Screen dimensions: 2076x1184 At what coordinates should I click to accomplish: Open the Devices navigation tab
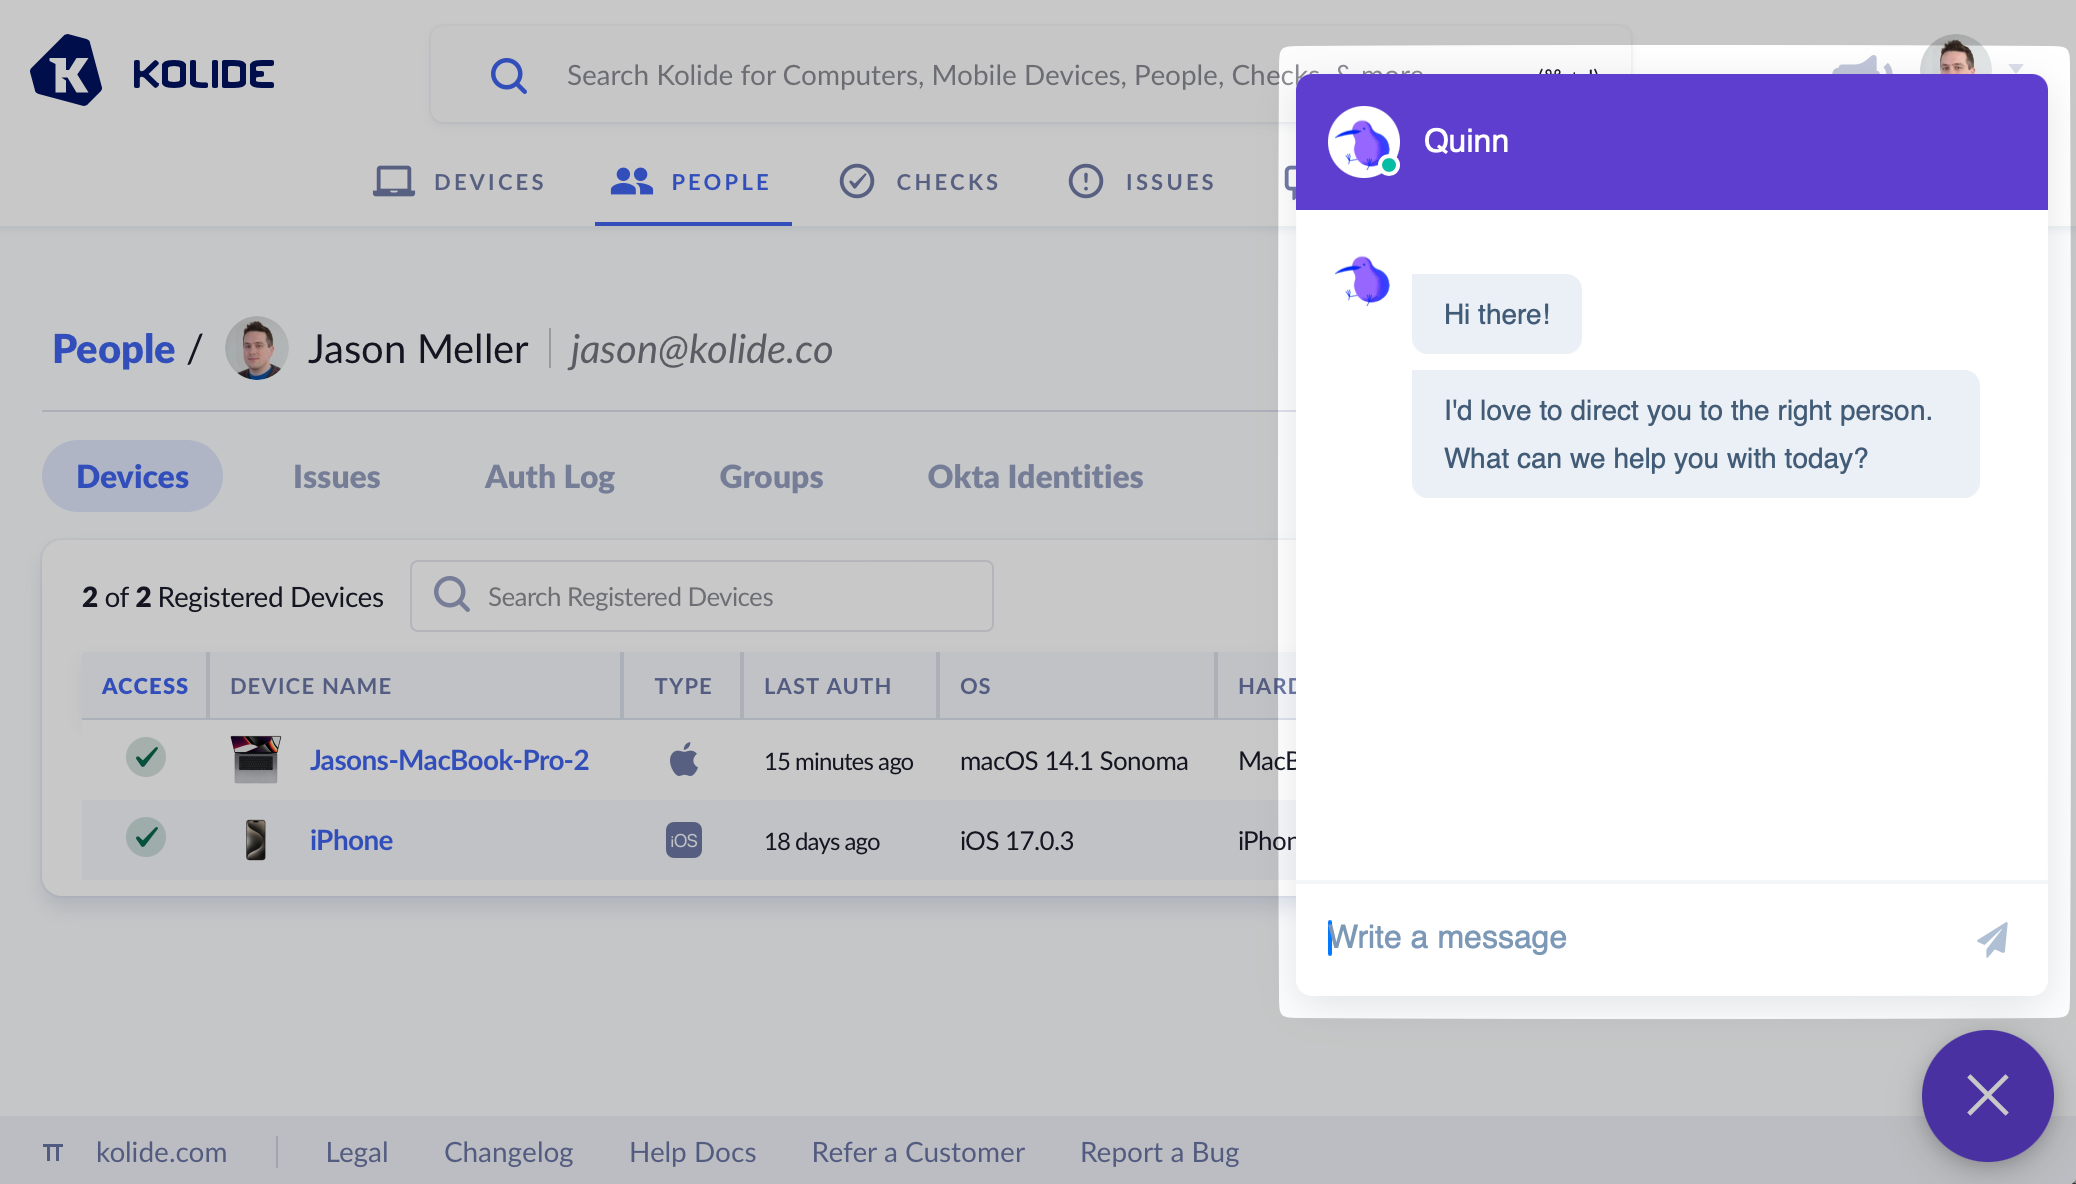[460, 182]
